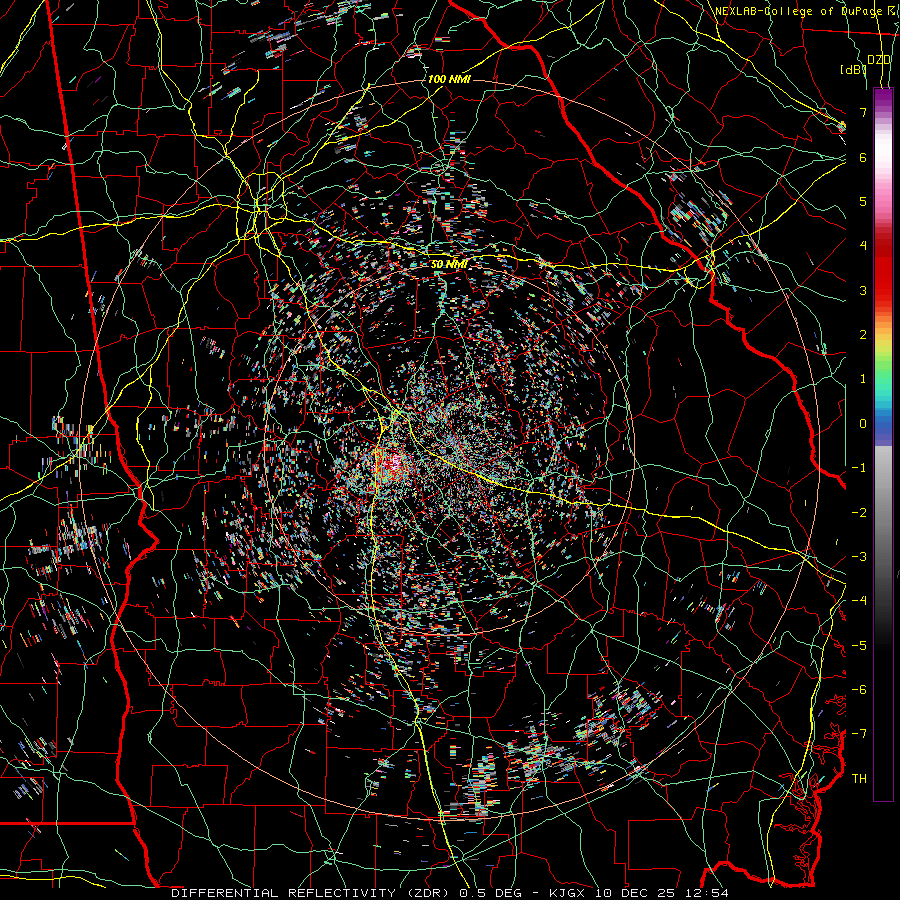Click the "-2" value on color scale

(859, 513)
